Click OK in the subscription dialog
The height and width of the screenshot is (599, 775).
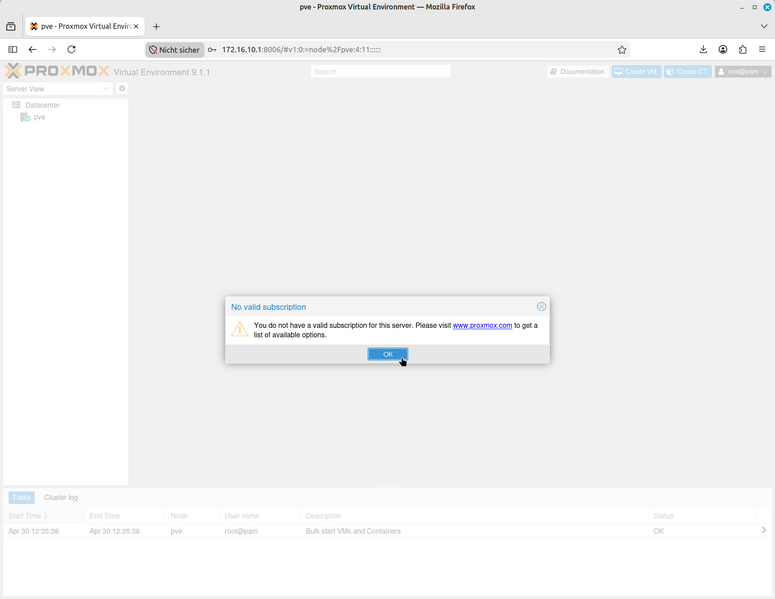pos(388,354)
